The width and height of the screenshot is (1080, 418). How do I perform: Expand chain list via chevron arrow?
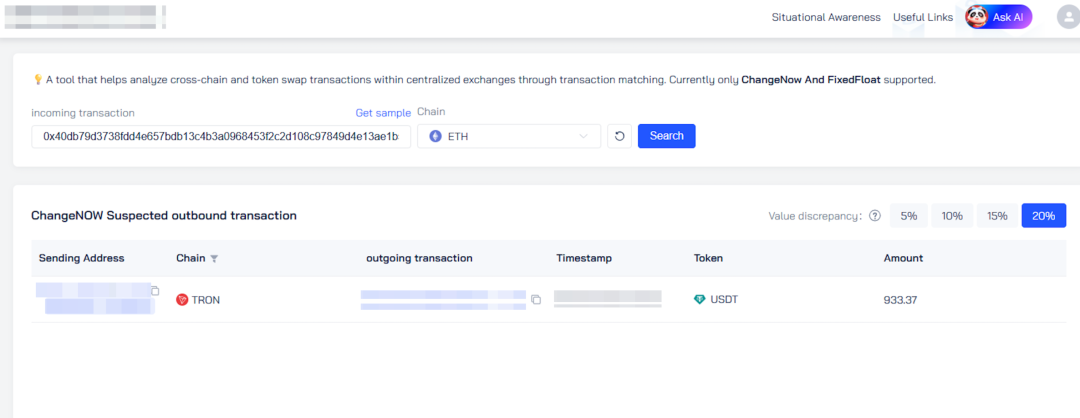tap(584, 136)
